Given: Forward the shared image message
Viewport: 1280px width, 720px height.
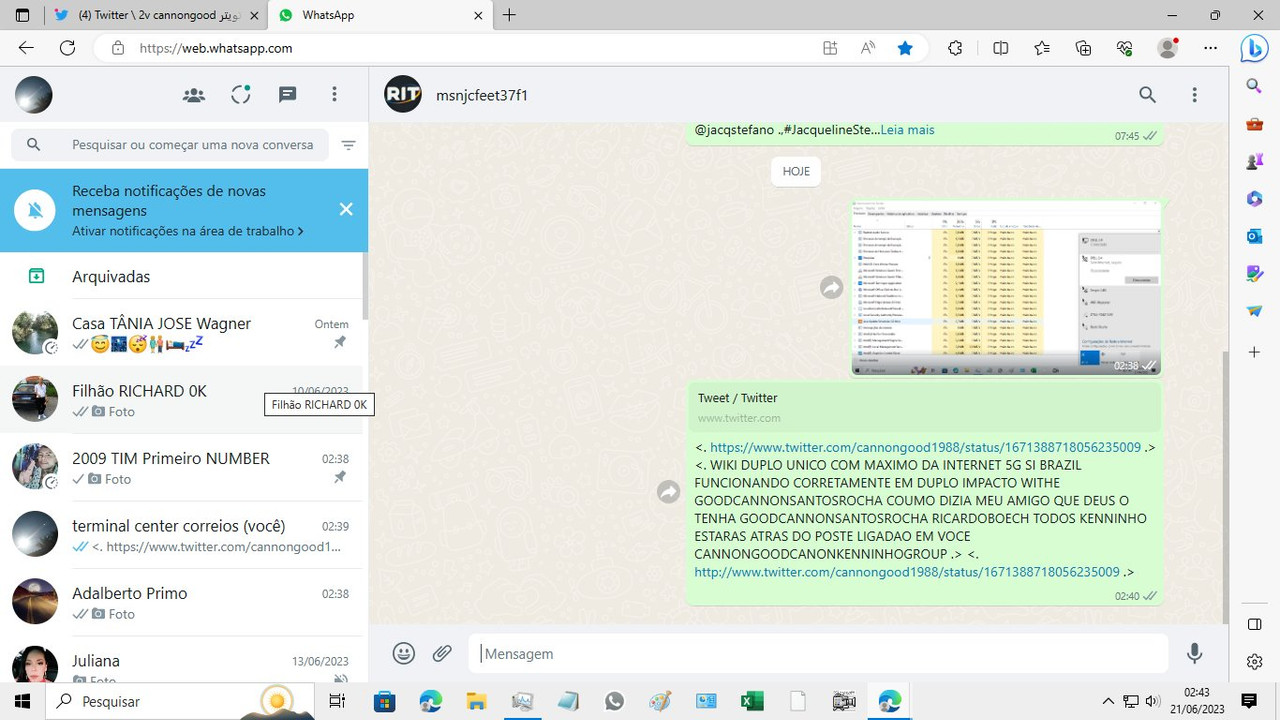Looking at the screenshot, I should coord(832,288).
